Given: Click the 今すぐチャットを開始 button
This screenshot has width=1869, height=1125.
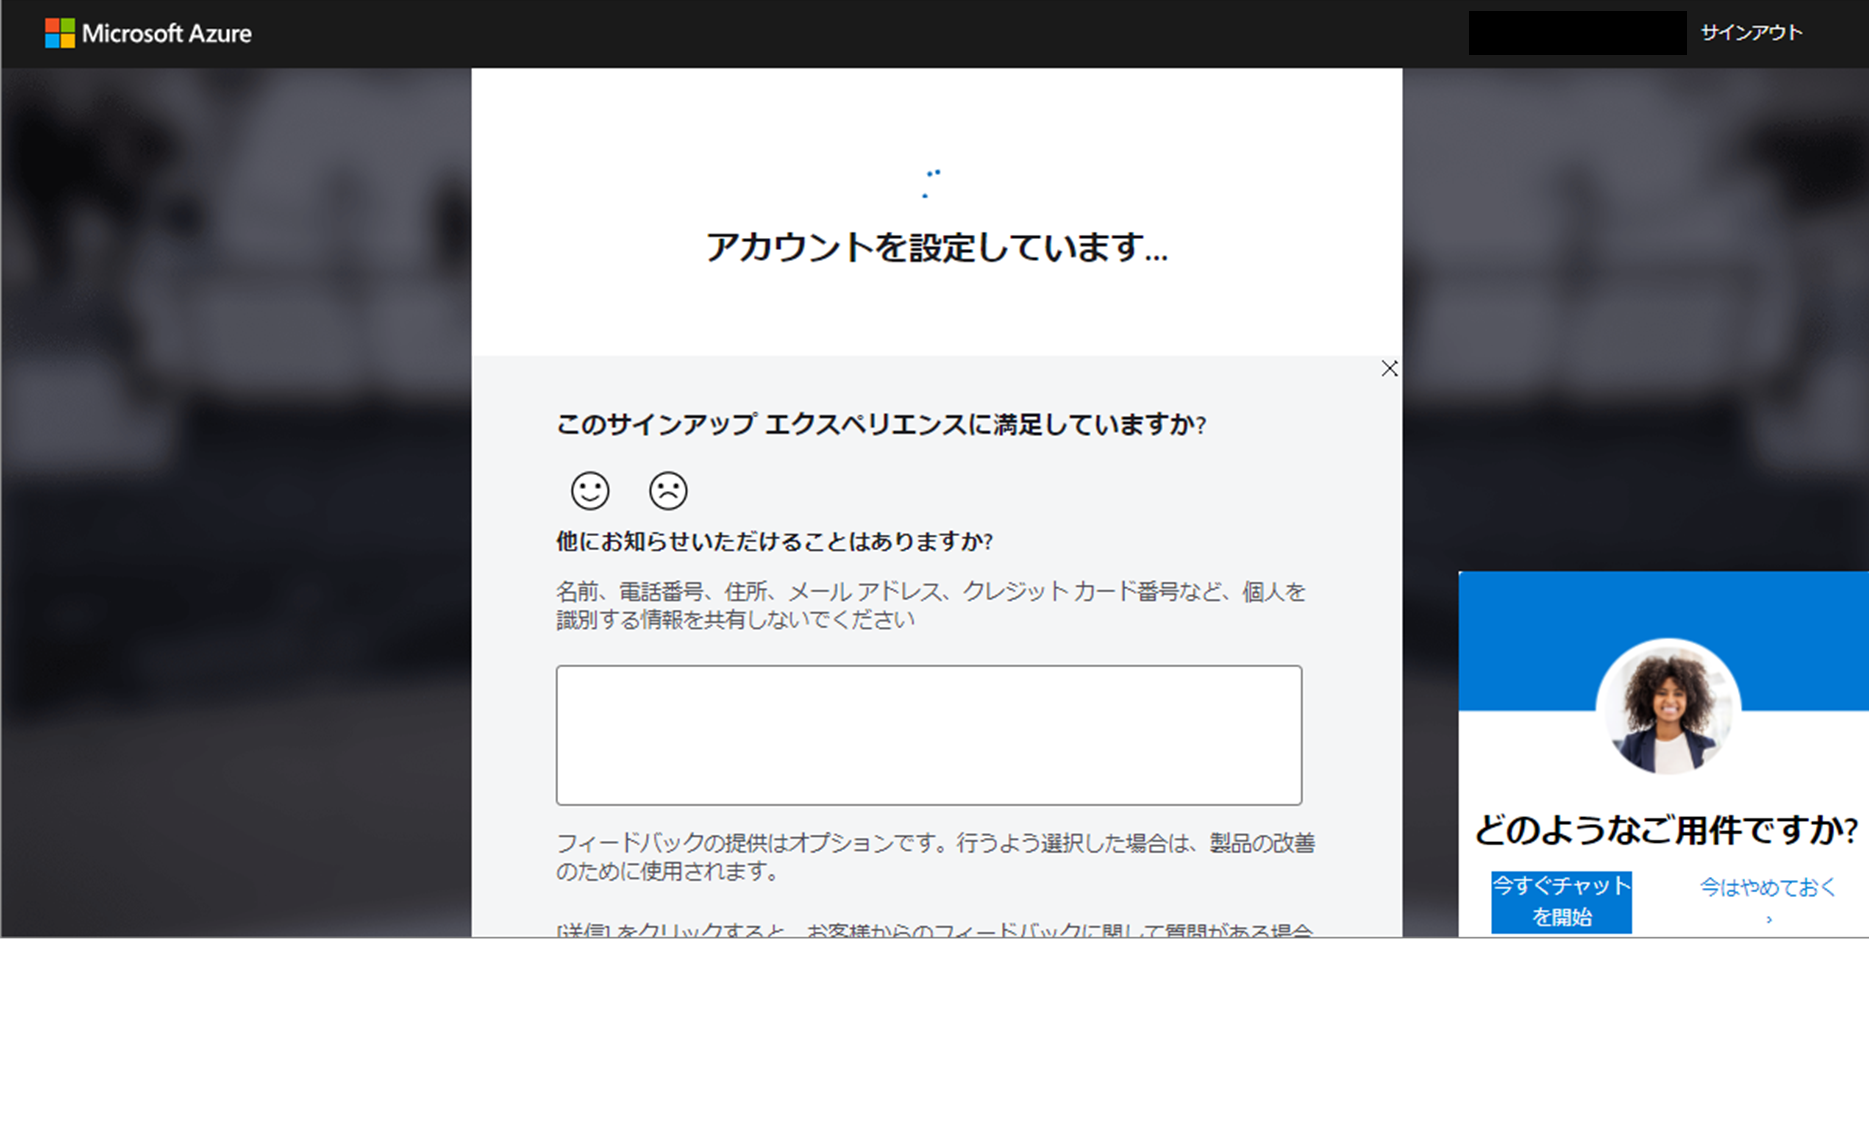Looking at the screenshot, I should tap(1561, 901).
